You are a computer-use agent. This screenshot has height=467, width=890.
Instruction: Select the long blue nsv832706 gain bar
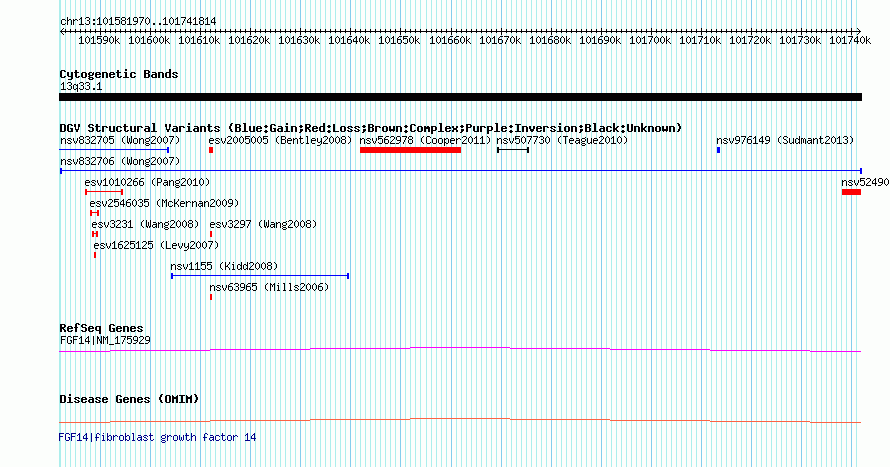point(461,171)
